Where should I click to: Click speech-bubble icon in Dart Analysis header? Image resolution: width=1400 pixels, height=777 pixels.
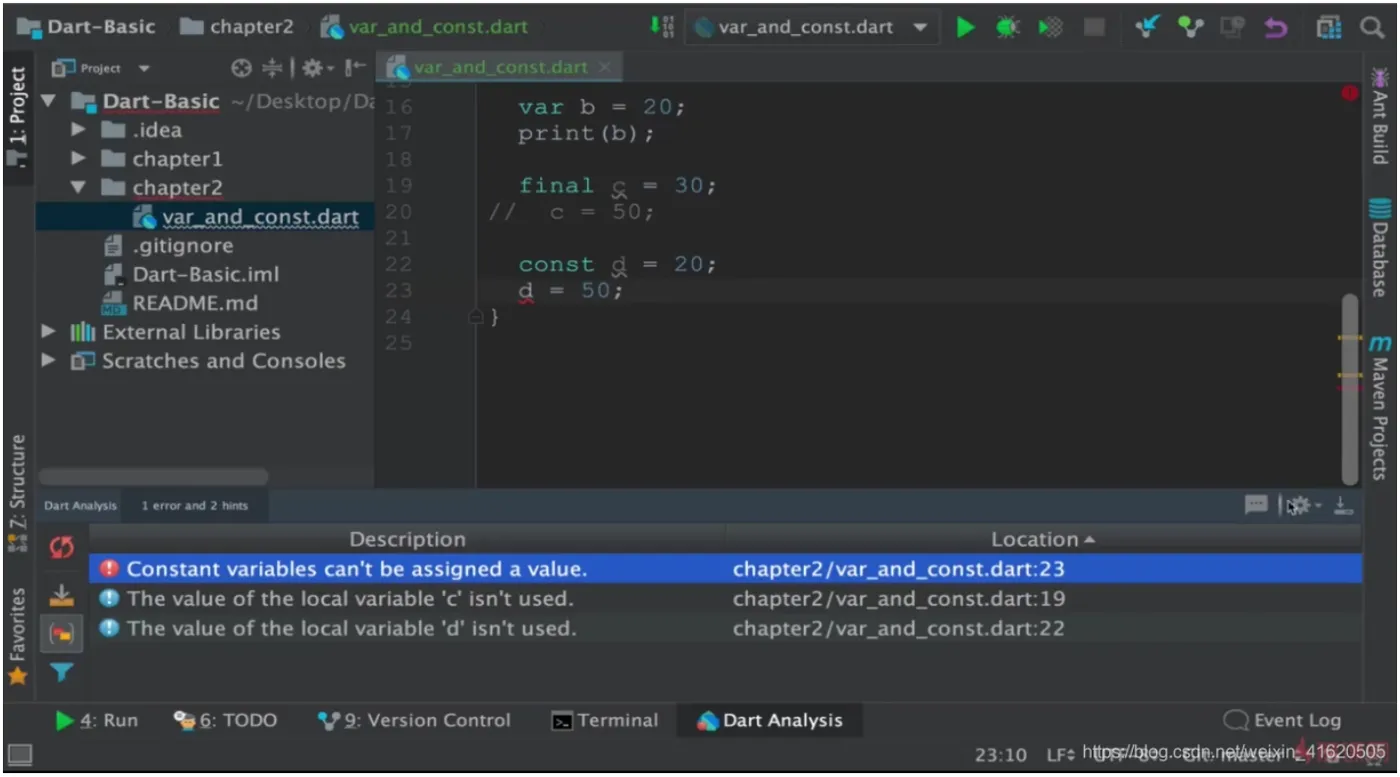click(1256, 505)
